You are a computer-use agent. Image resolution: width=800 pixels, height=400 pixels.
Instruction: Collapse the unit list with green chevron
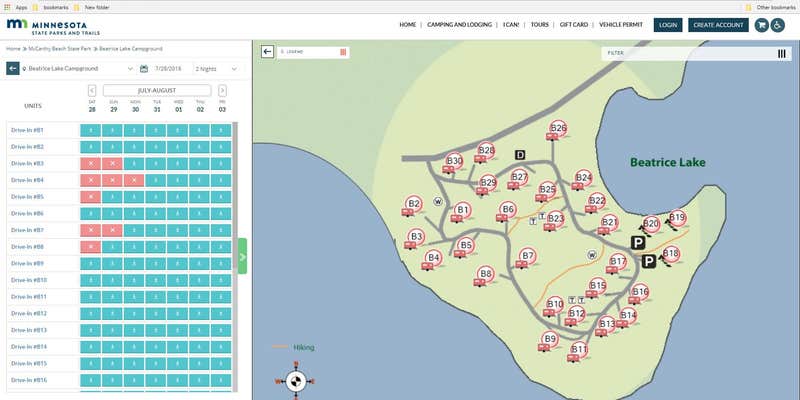tap(242, 256)
